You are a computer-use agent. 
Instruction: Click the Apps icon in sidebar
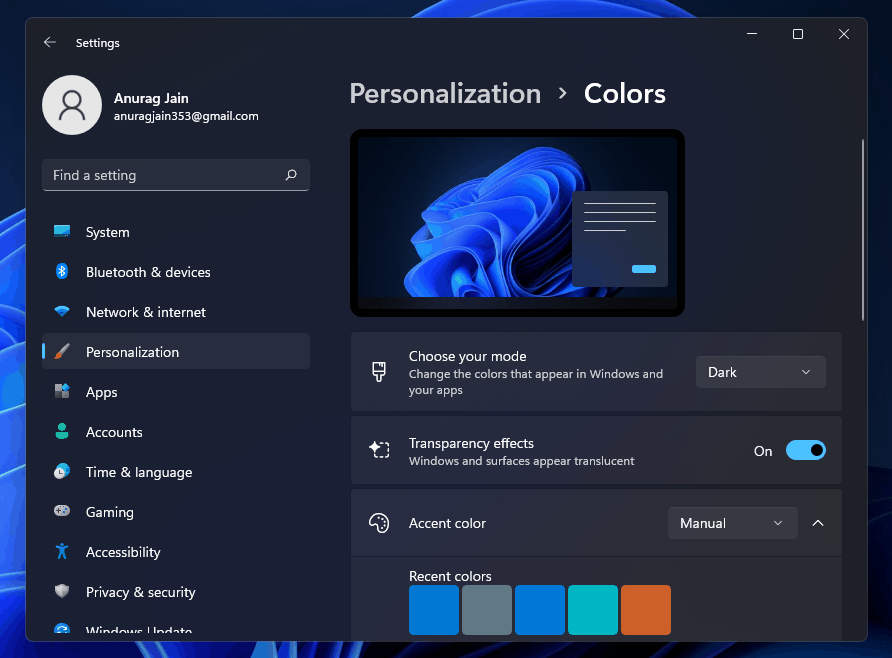(x=62, y=391)
